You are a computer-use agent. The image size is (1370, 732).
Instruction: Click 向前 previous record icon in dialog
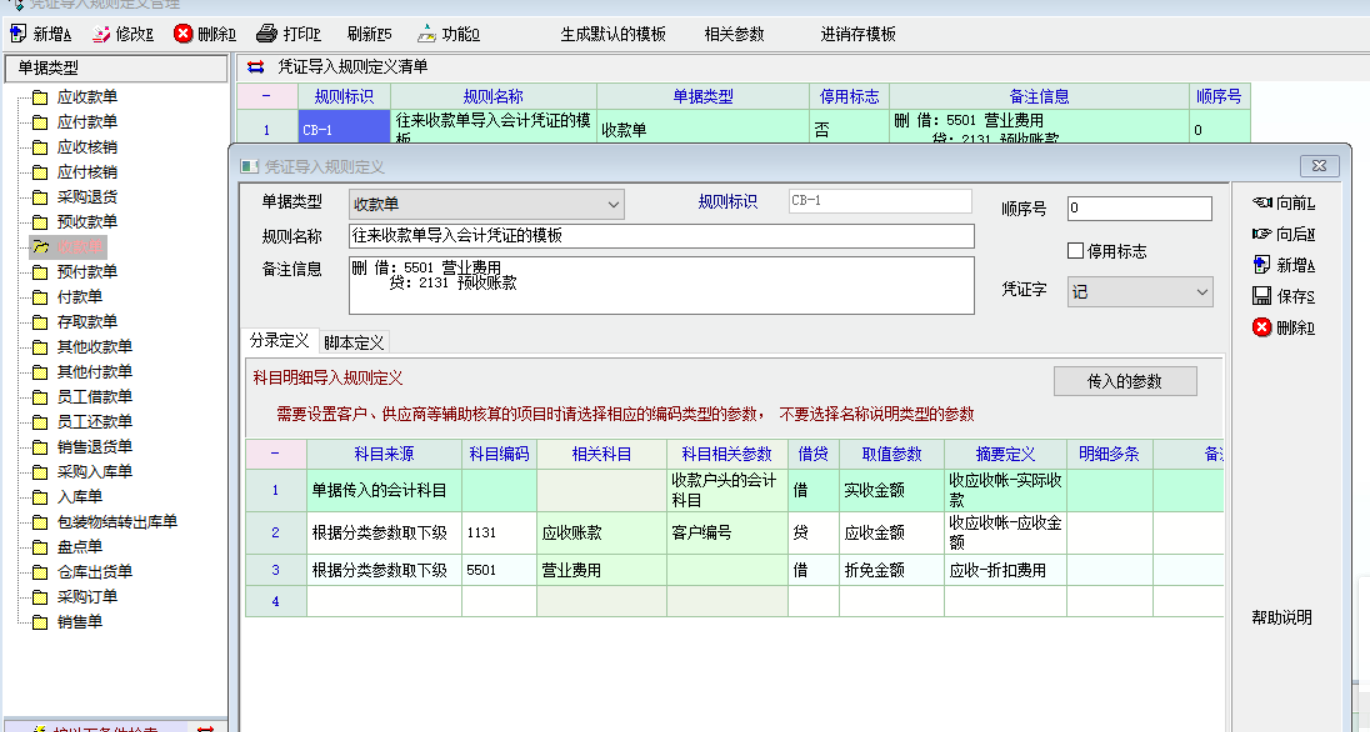1262,203
